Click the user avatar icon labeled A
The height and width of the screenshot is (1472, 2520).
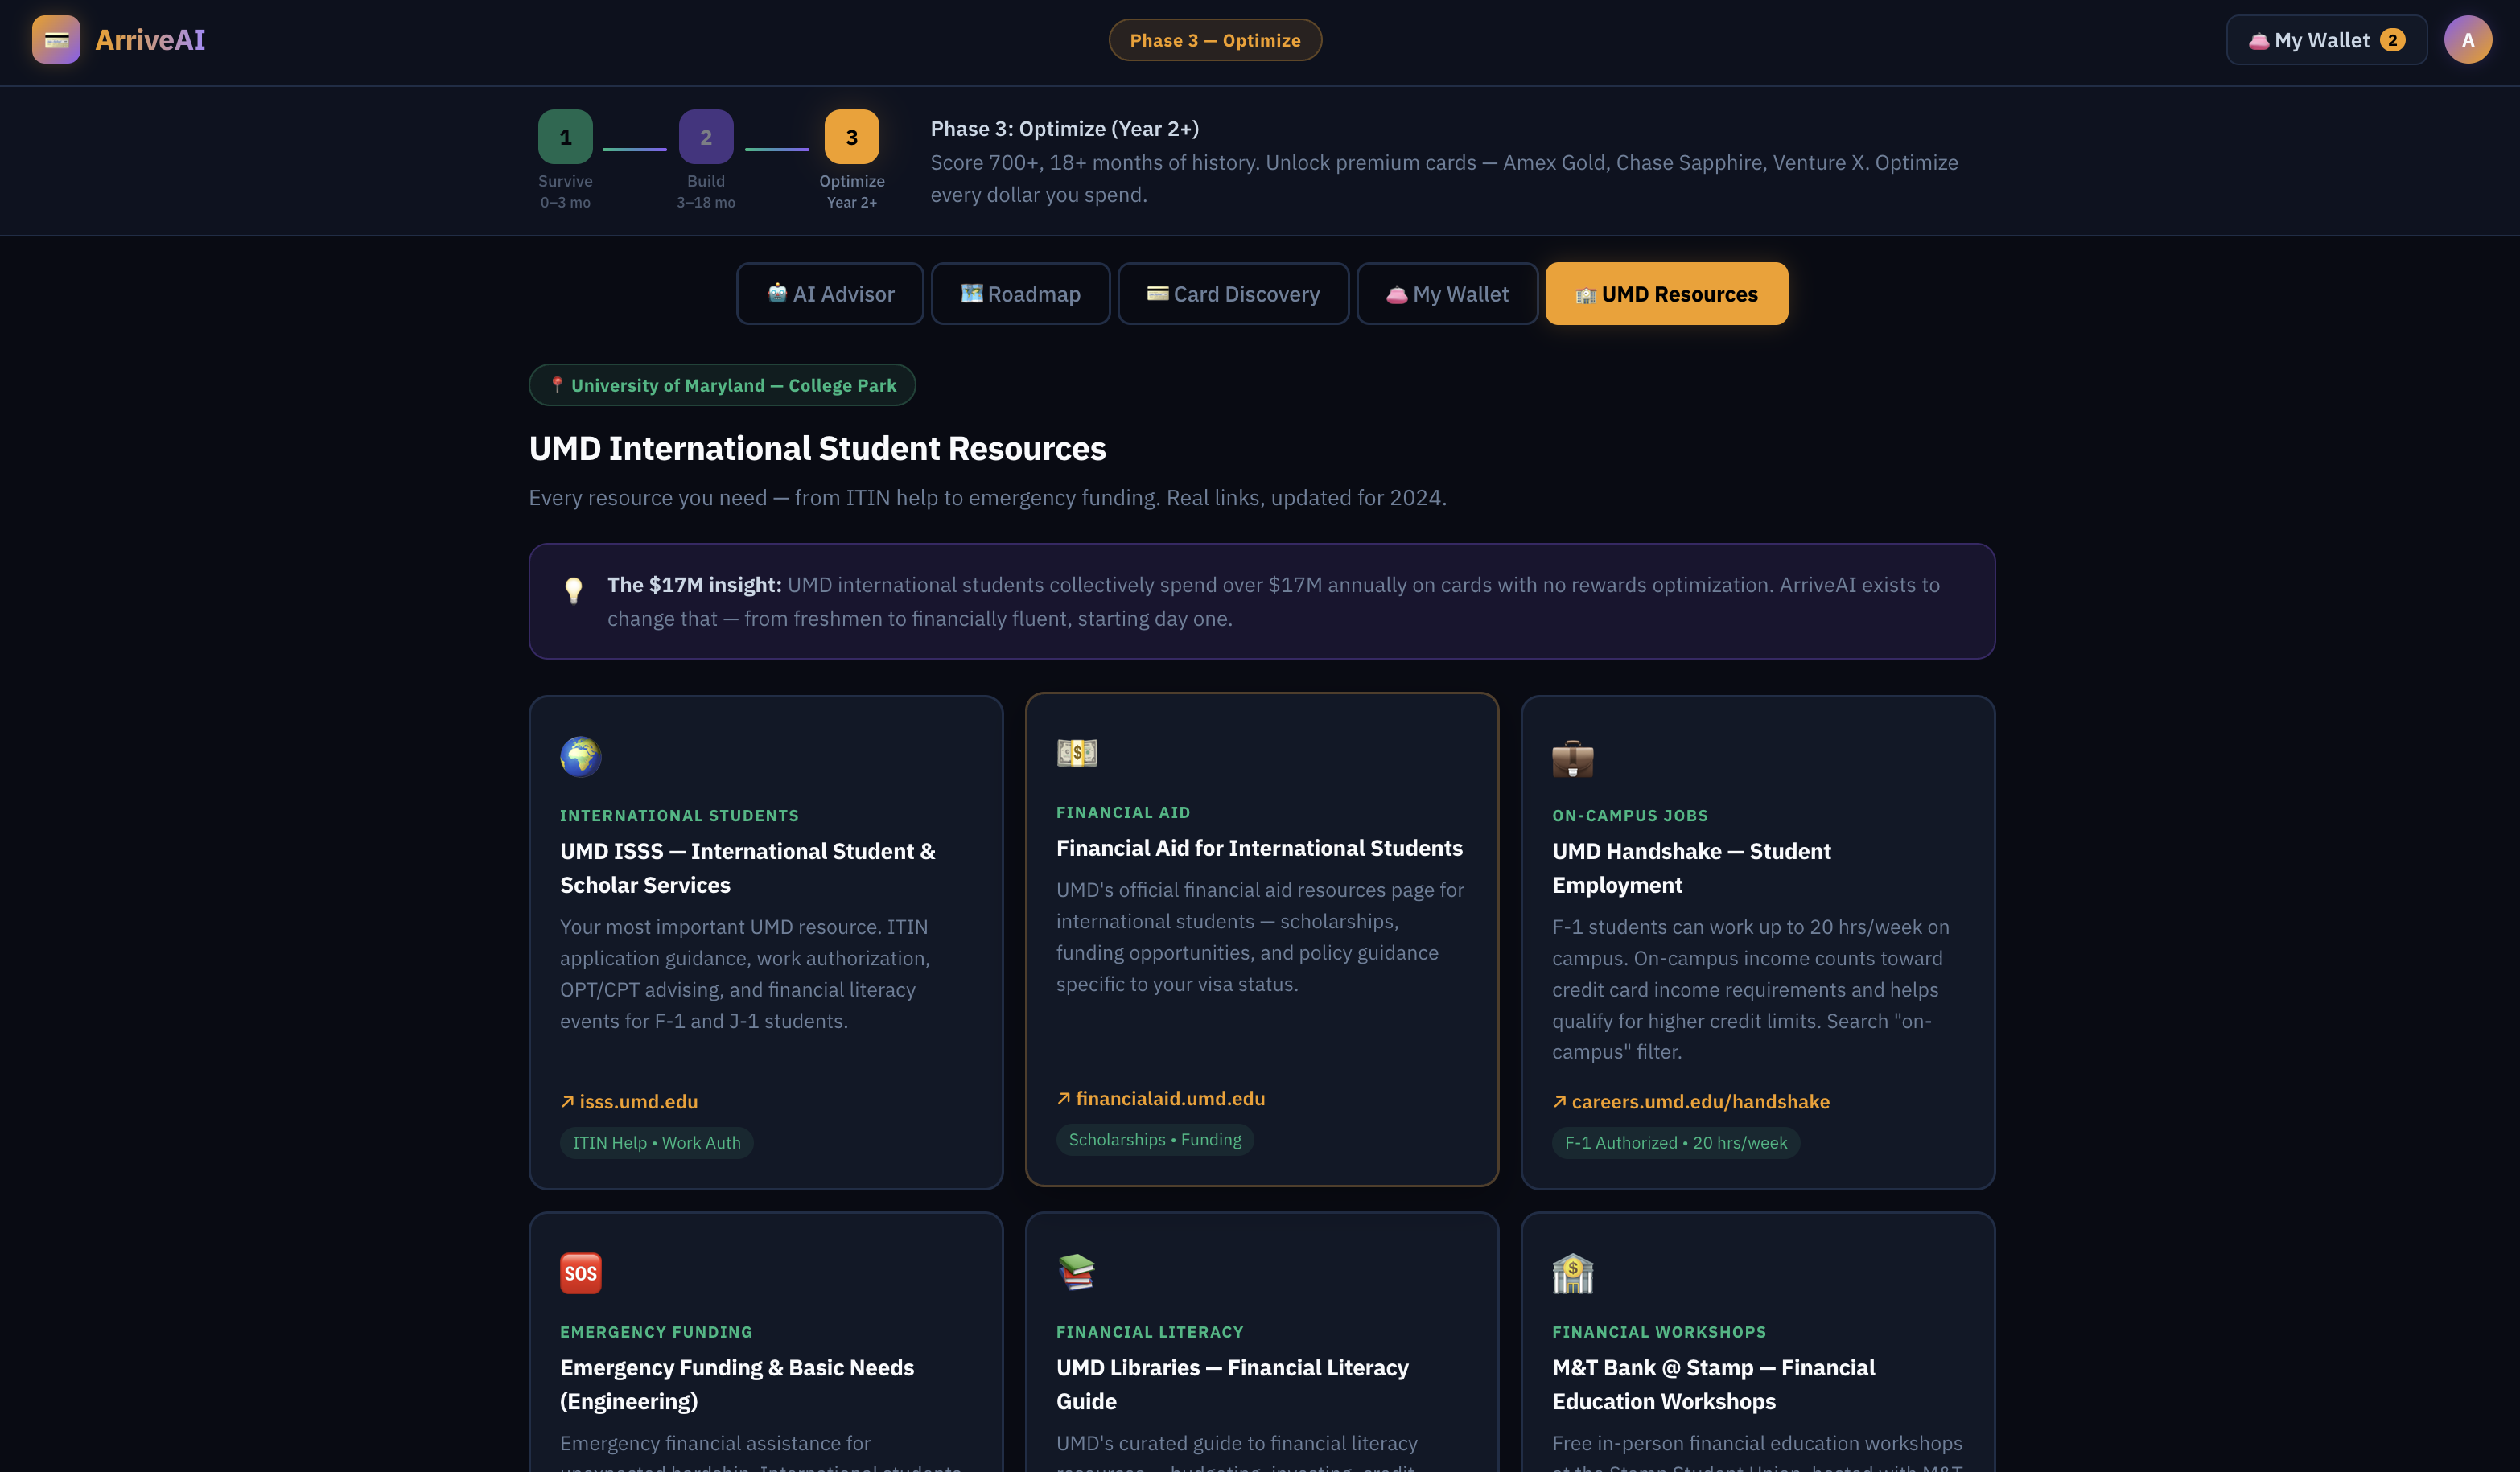2467,40
